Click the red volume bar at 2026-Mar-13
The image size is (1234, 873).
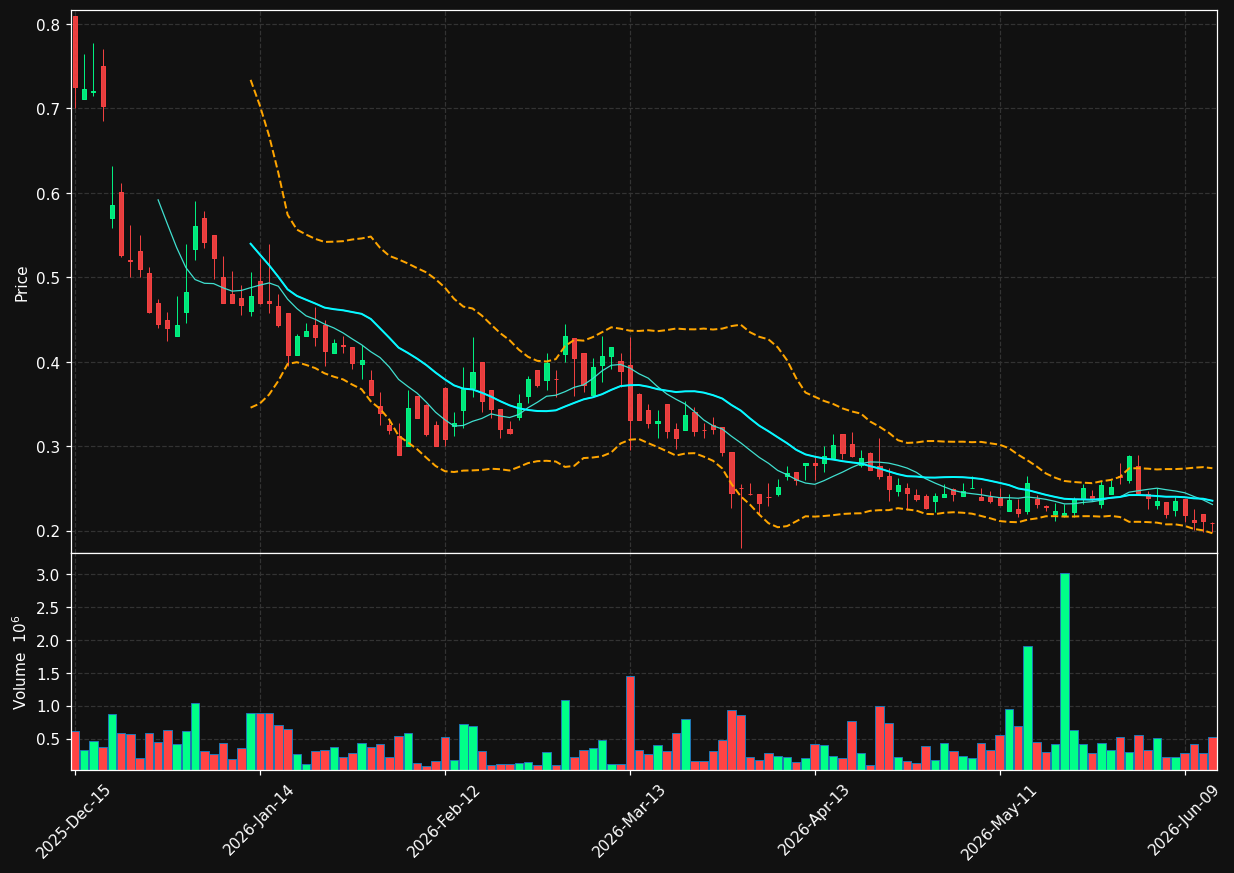pyautogui.click(x=630, y=723)
